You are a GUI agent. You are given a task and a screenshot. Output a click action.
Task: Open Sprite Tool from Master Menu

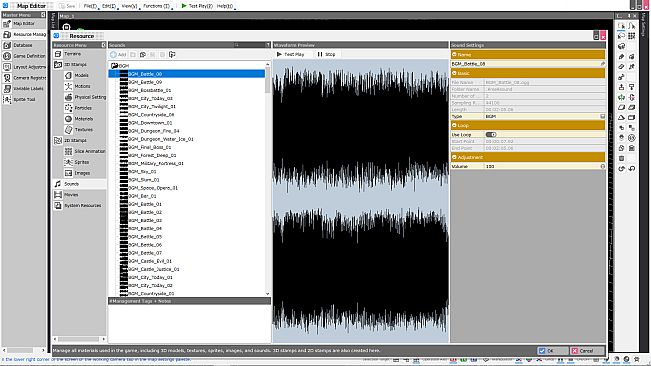click(x=24, y=100)
